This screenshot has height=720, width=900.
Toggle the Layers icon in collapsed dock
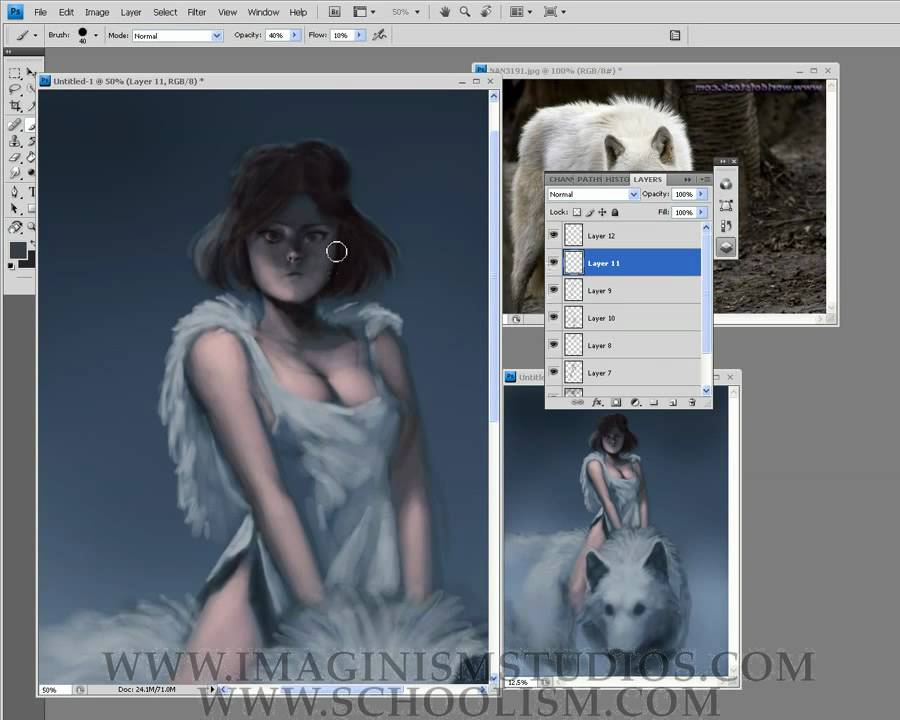[726, 247]
